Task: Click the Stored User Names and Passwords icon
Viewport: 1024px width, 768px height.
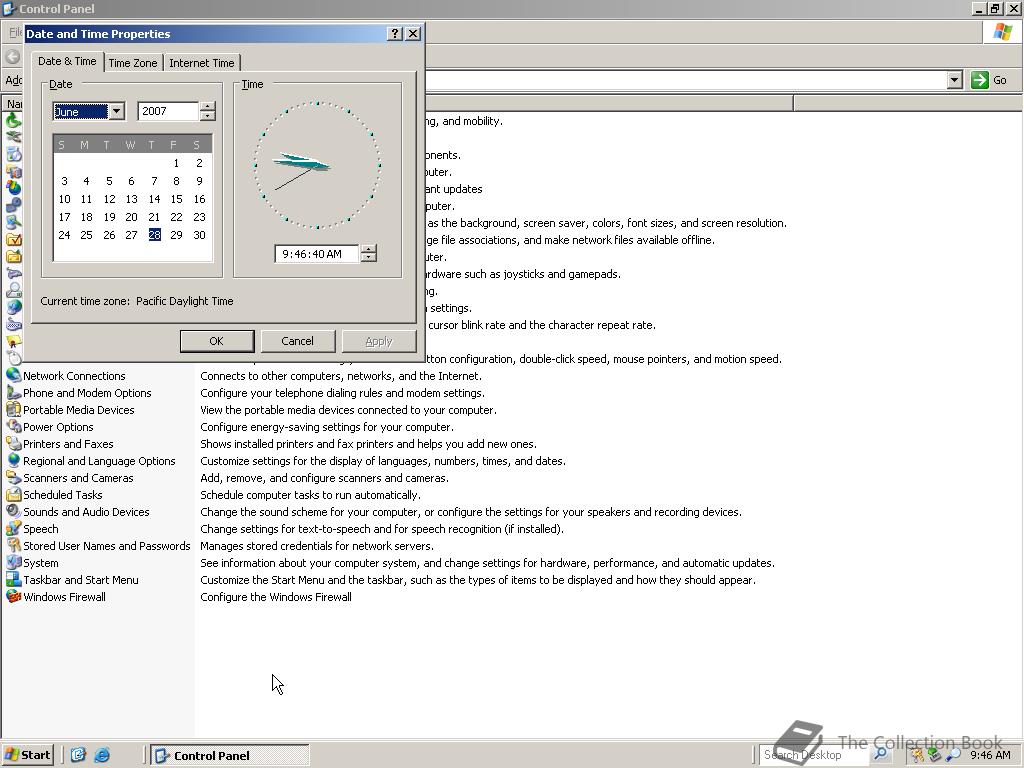Action: [13, 545]
